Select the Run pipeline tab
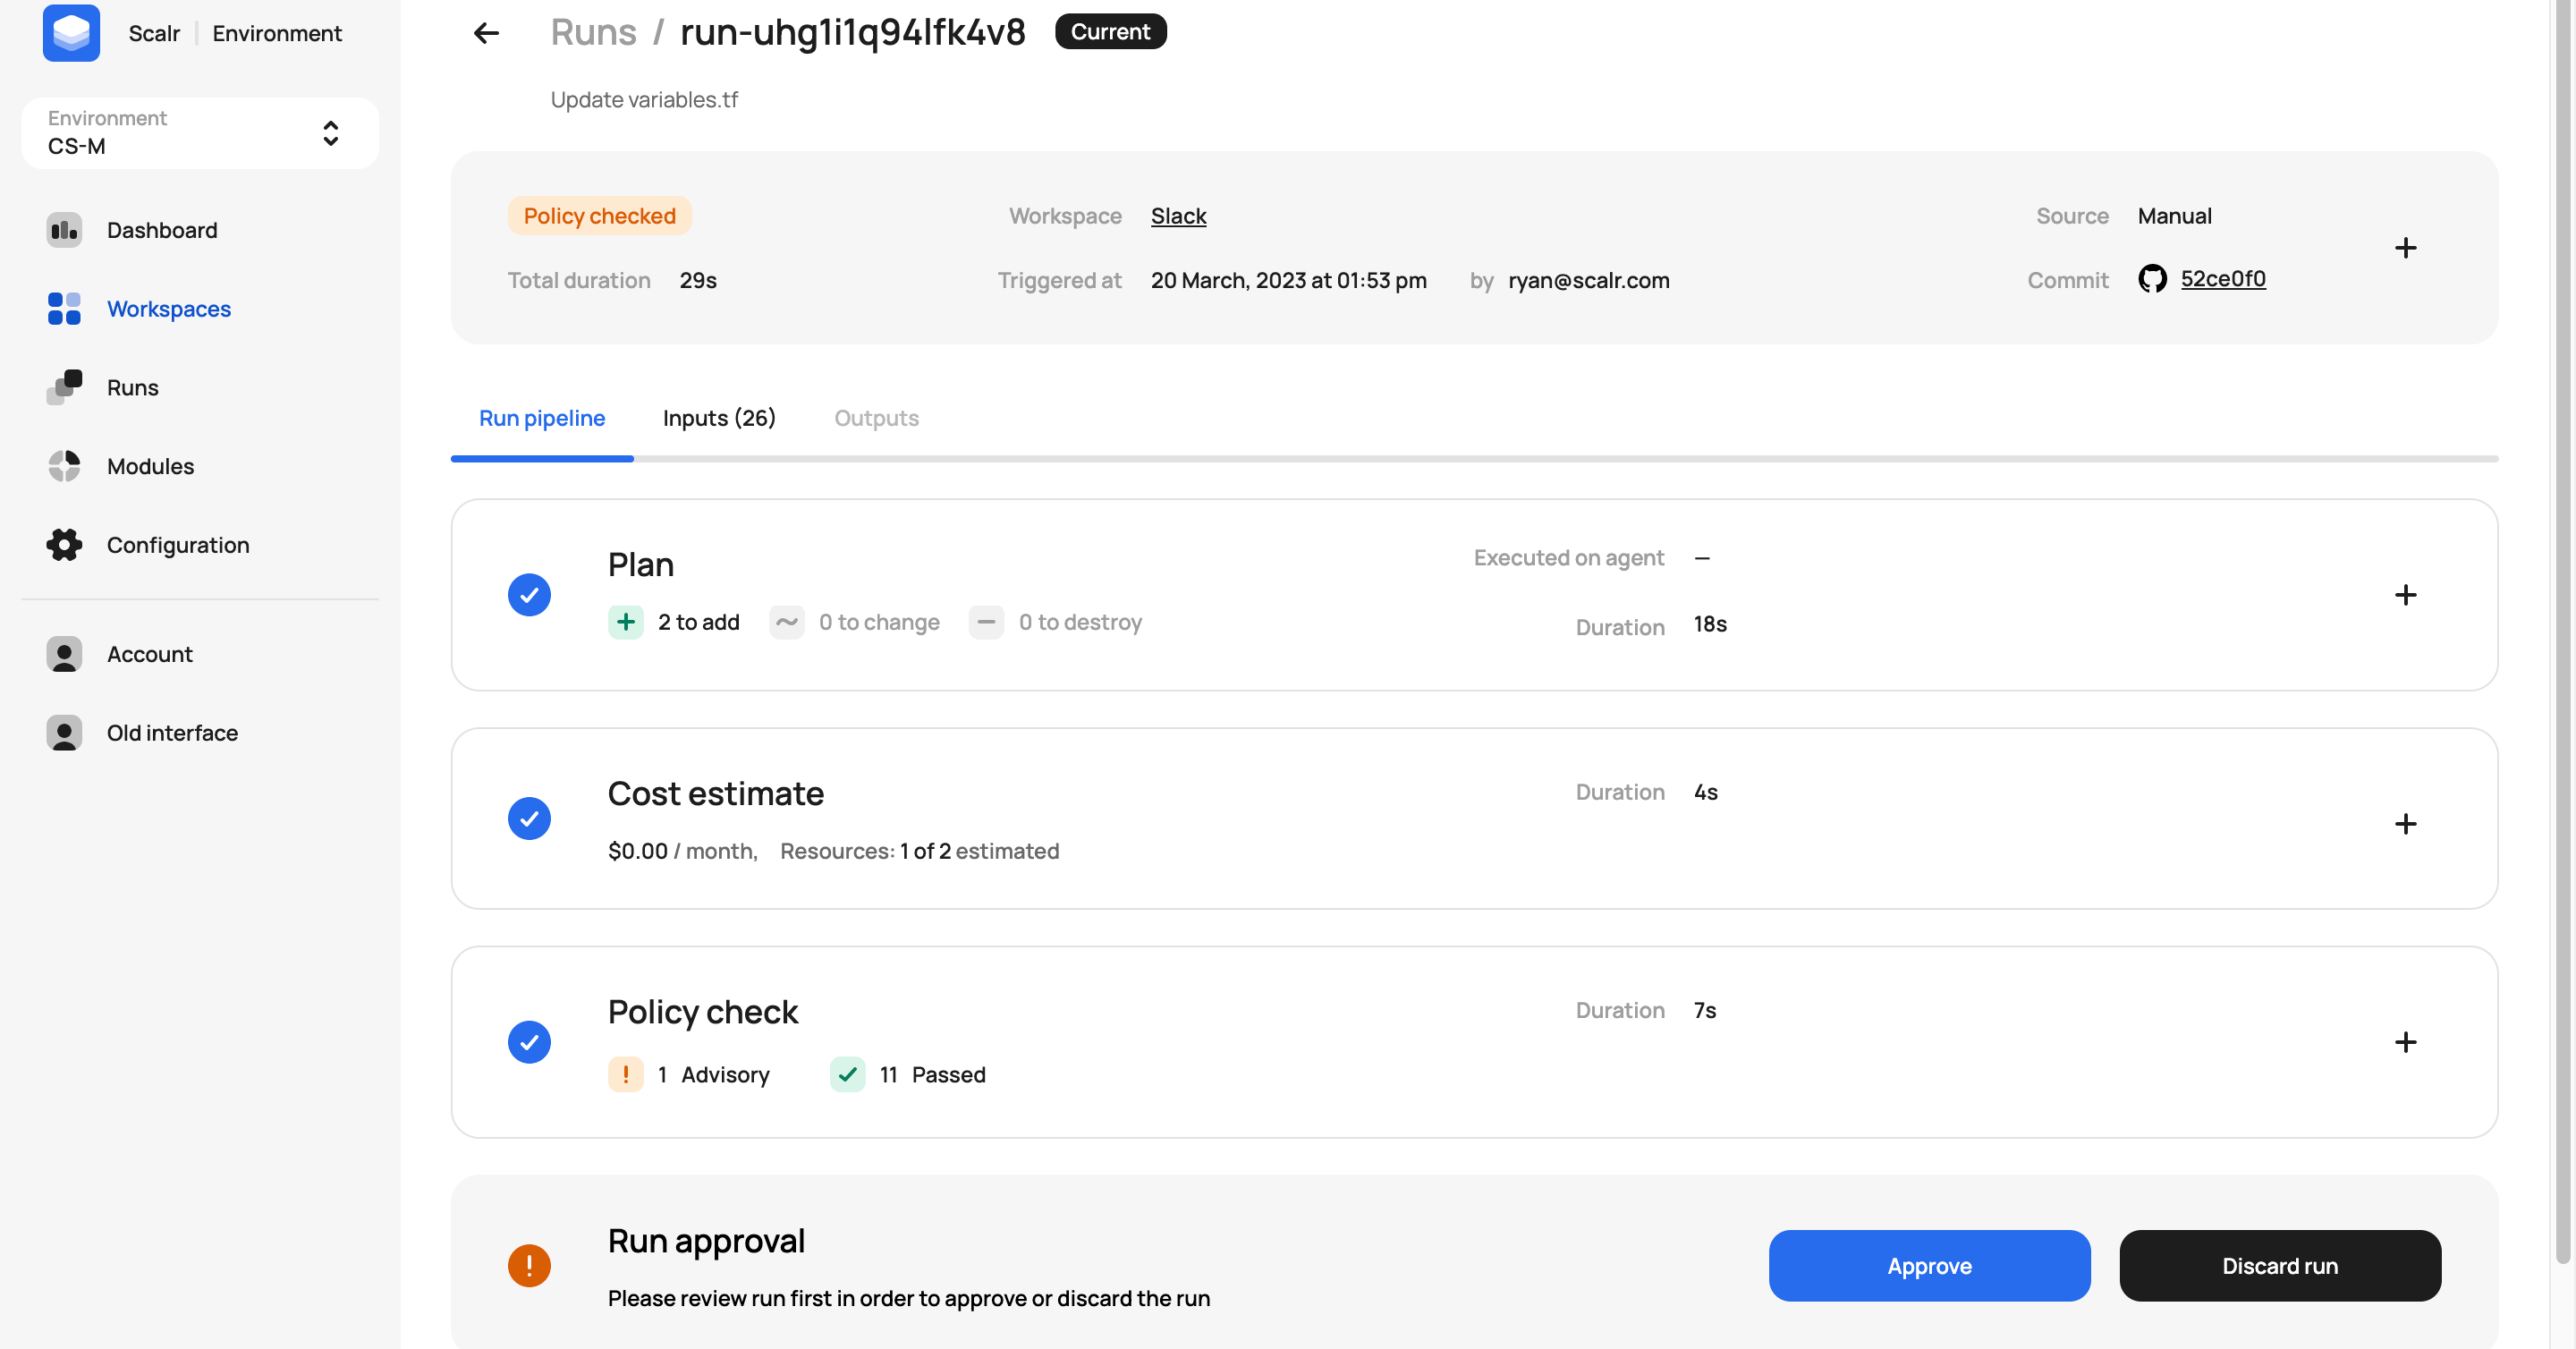The height and width of the screenshot is (1349, 2576). [541, 418]
